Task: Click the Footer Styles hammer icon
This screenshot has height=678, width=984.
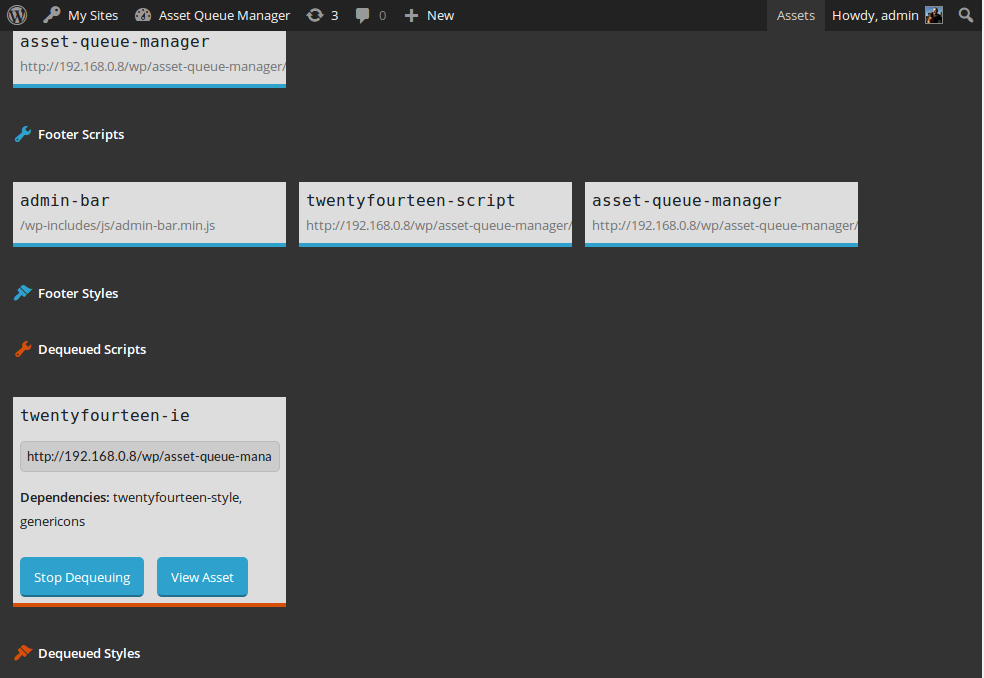Action: coord(23,293)
